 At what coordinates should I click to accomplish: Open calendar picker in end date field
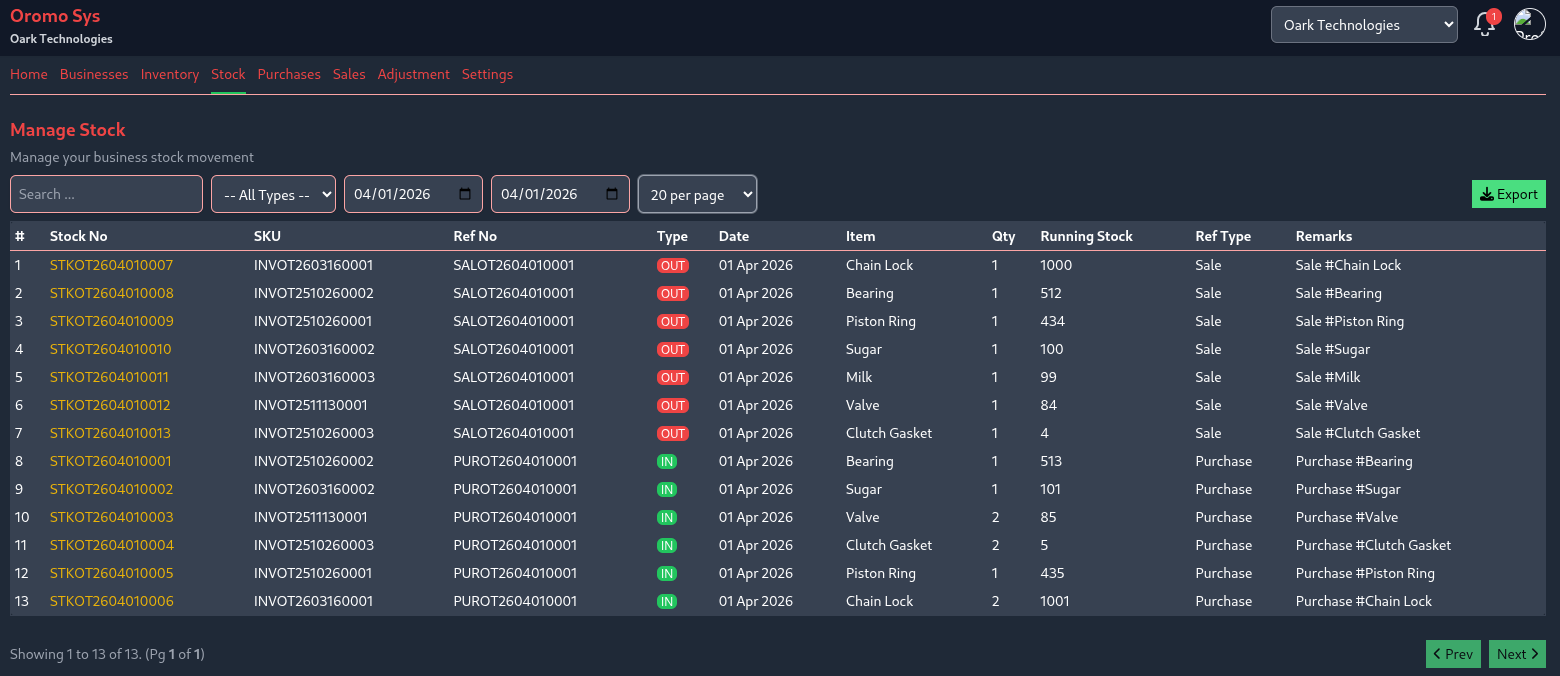pos(612,194)
